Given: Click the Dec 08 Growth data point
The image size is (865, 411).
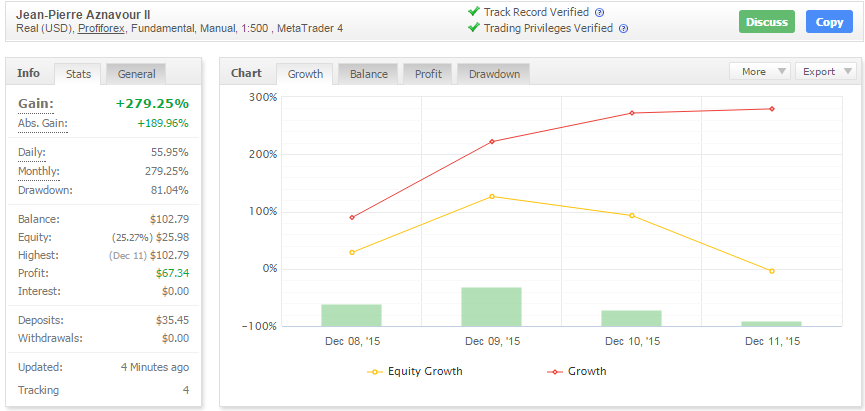Looking at the screenshot, I should [x=352, y=217].
